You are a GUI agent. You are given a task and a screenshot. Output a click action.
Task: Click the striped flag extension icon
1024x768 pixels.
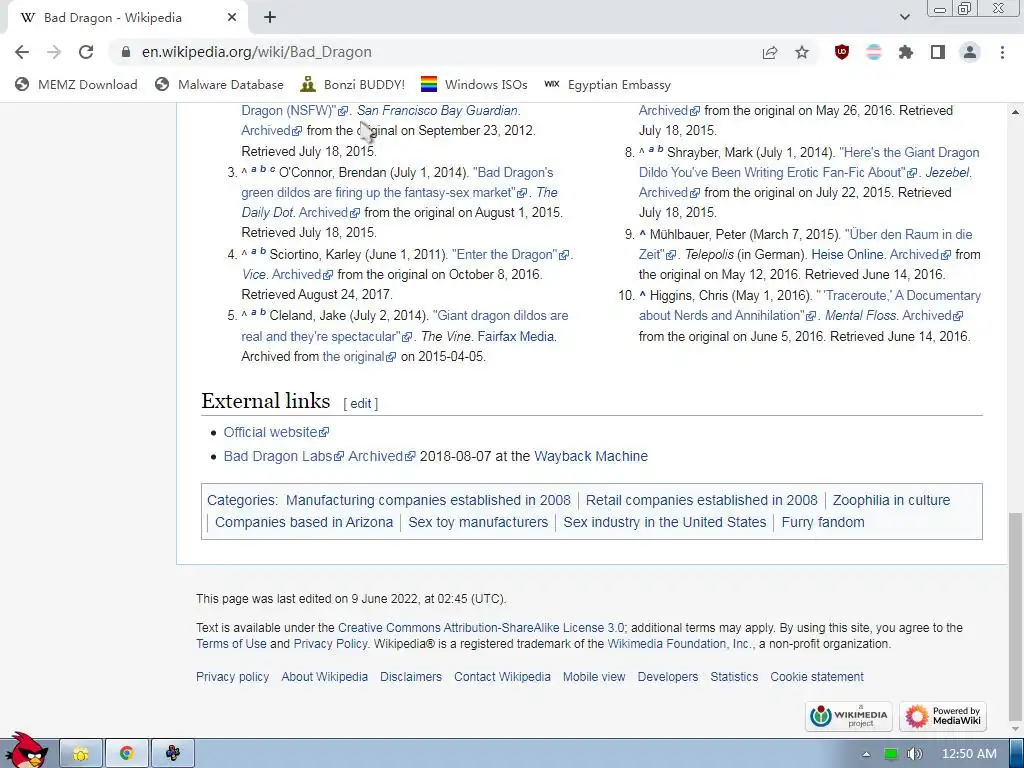click(874, 52)
